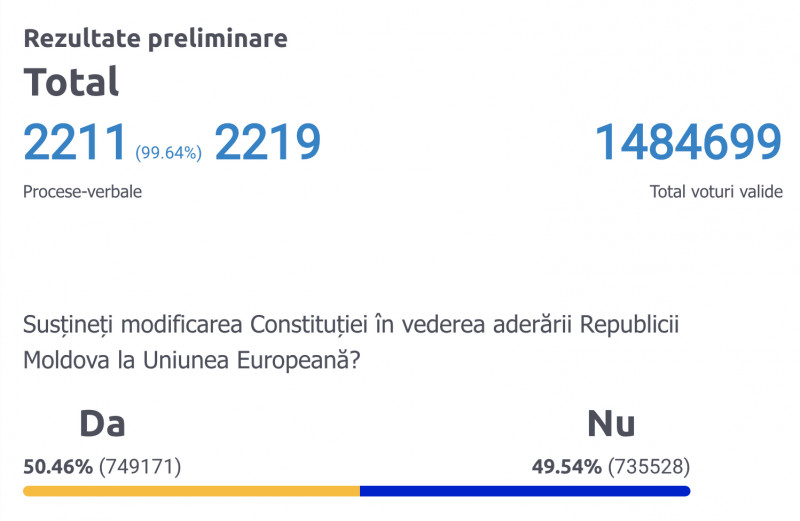This screenshot has width=800, height=521.
Task: Click the yellow Da segment of the bar
Action: point(190,491)
